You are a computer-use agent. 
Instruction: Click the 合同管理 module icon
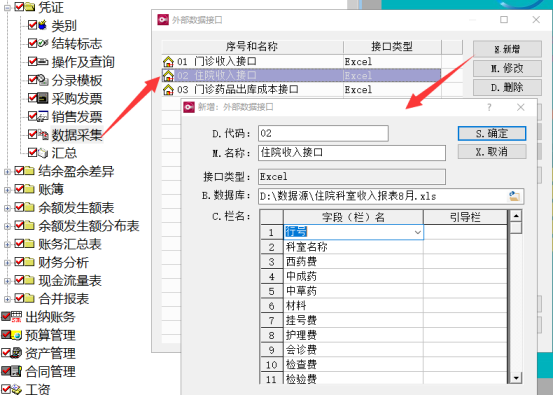coord(17,371)
